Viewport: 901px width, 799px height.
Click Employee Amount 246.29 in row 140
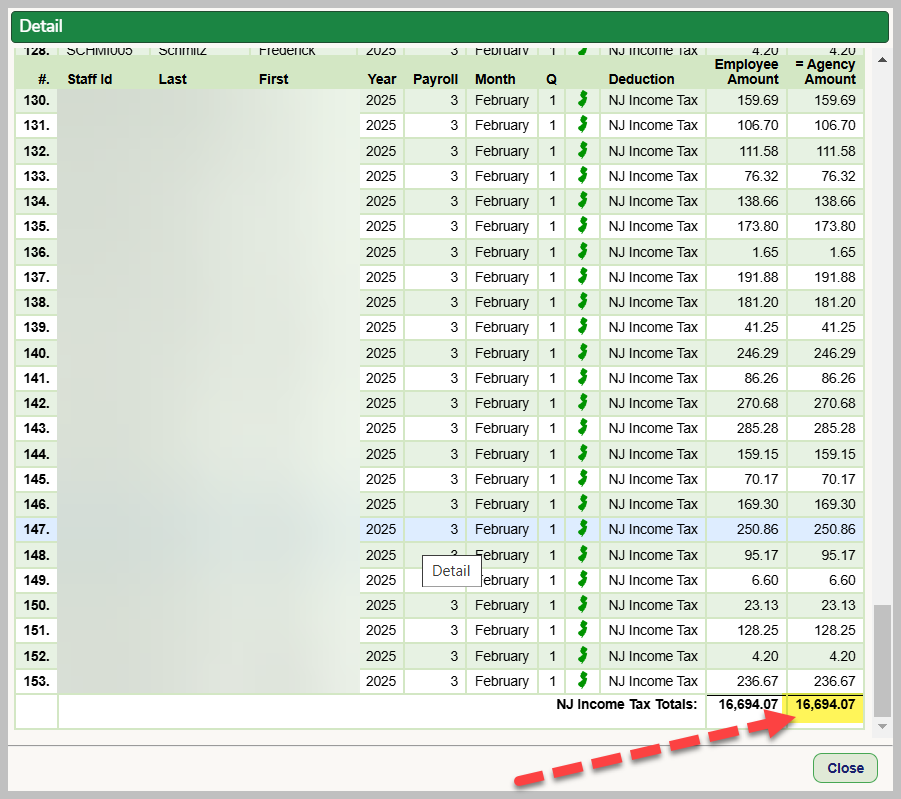pyautogui.click(x=757, y=353)
